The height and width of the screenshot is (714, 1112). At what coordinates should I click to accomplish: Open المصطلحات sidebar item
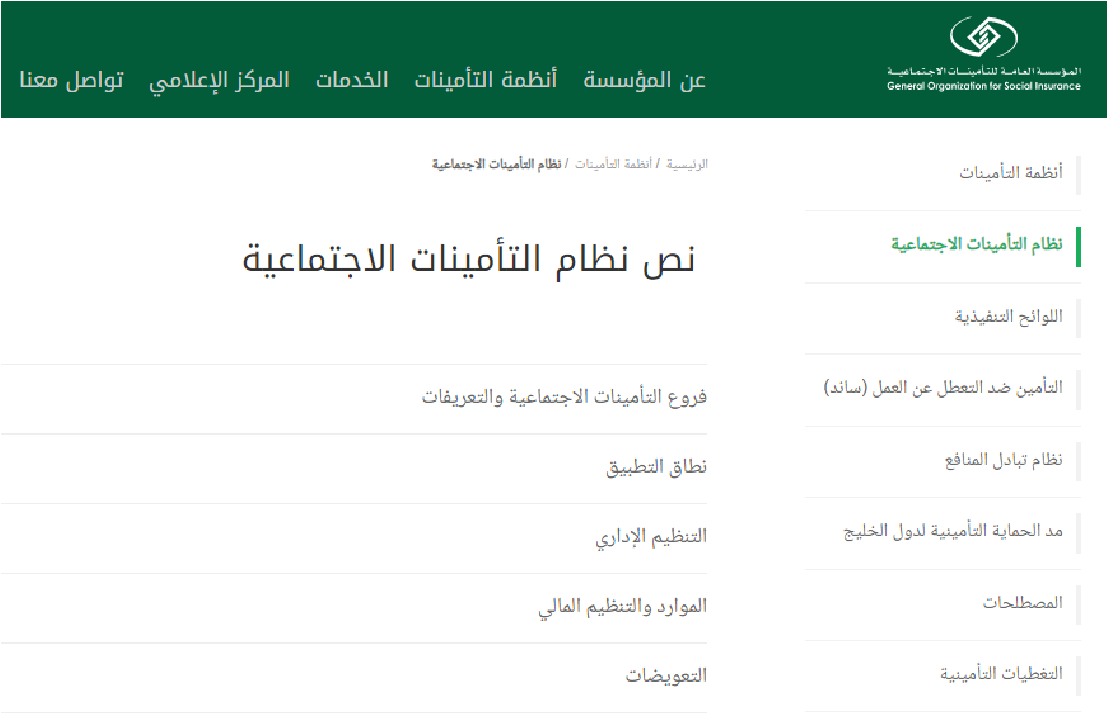click(1022, 603)
